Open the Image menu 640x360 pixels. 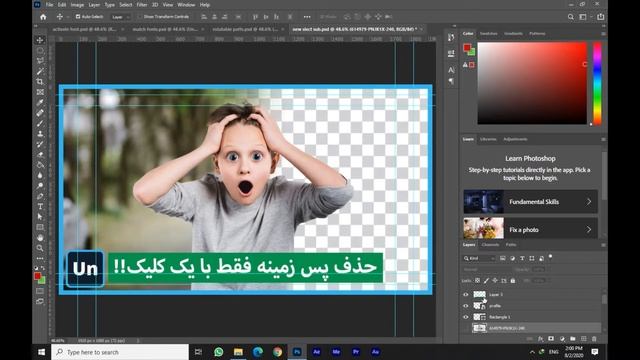point(77,5)
